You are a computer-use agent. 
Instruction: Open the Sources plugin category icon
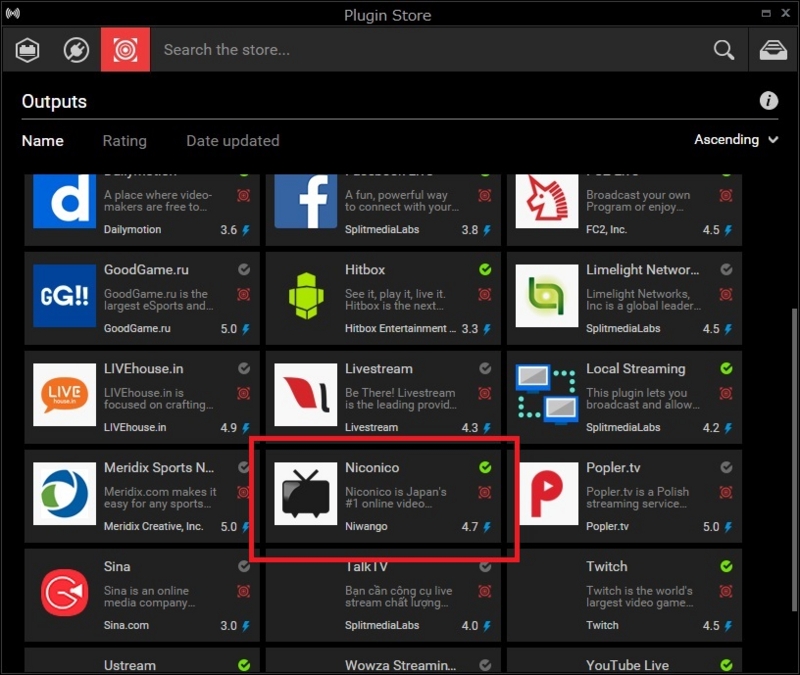28,50
